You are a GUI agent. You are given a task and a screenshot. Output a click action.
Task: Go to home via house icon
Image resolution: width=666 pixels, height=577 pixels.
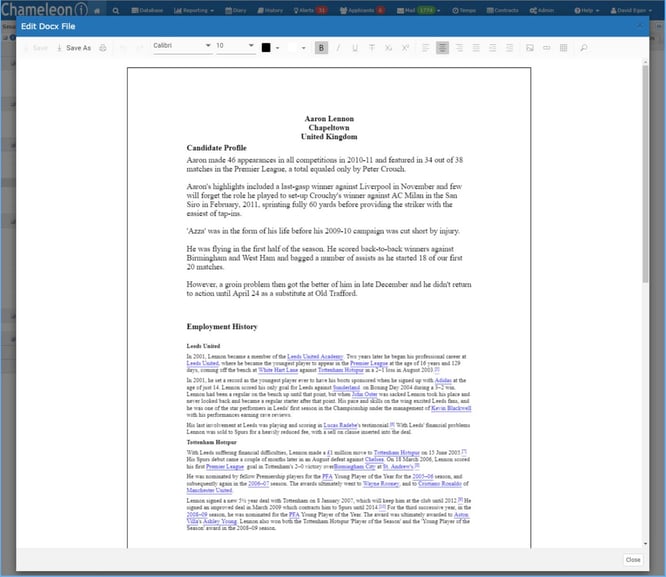point(97,11)
